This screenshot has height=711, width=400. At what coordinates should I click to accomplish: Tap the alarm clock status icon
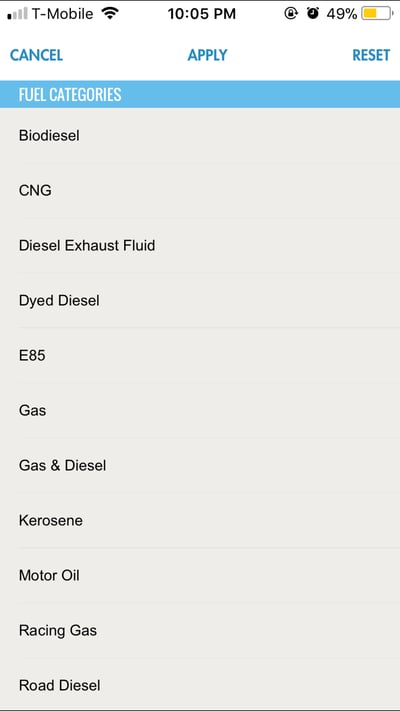pyautogui.click(x=312, y=14)
